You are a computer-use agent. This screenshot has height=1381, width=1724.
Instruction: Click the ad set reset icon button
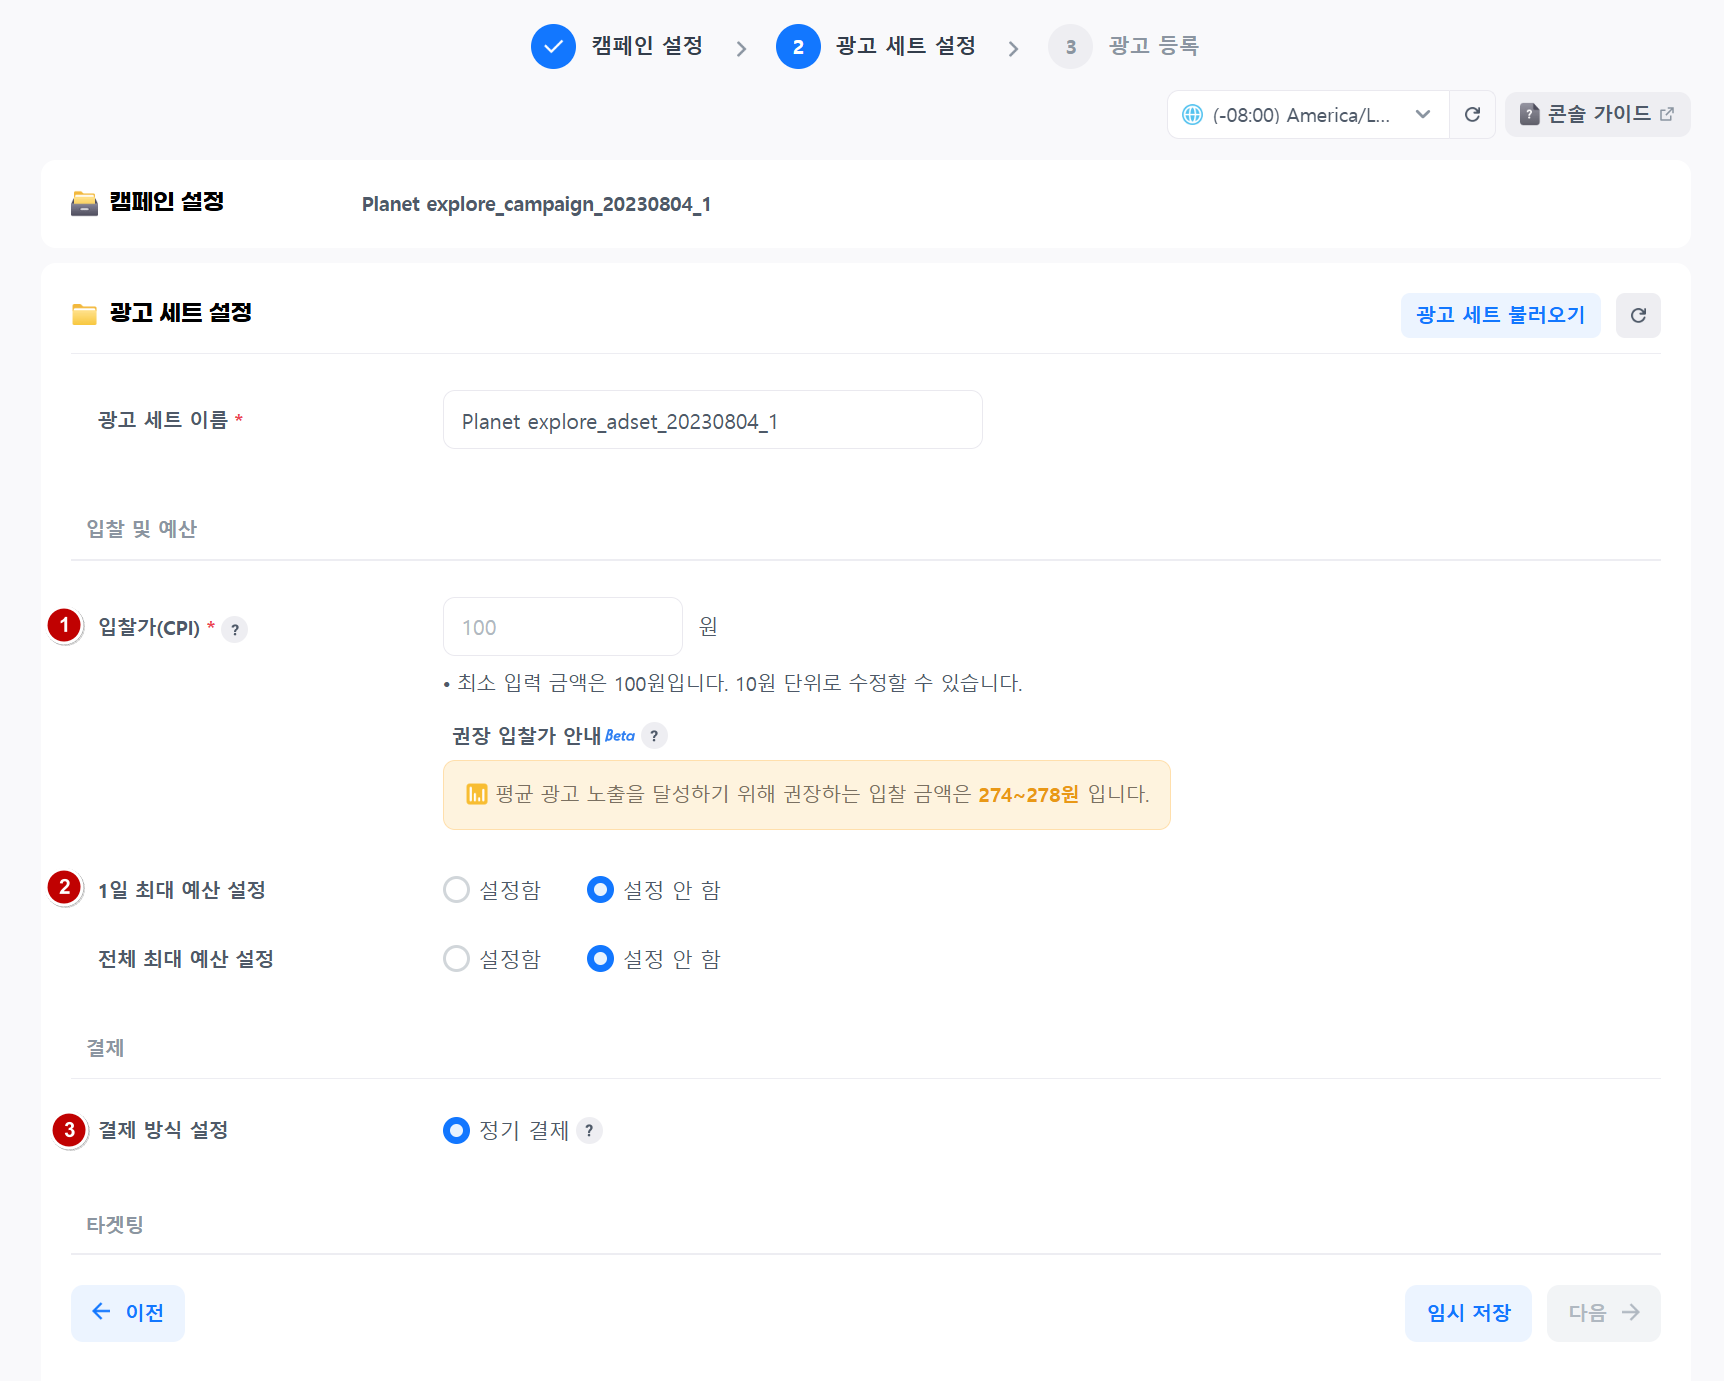coord(1638,316)
